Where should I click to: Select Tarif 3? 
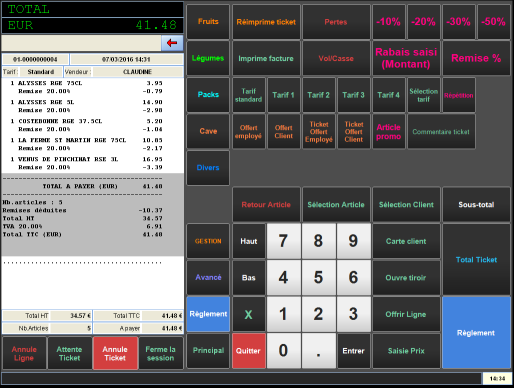coord(354,95)
